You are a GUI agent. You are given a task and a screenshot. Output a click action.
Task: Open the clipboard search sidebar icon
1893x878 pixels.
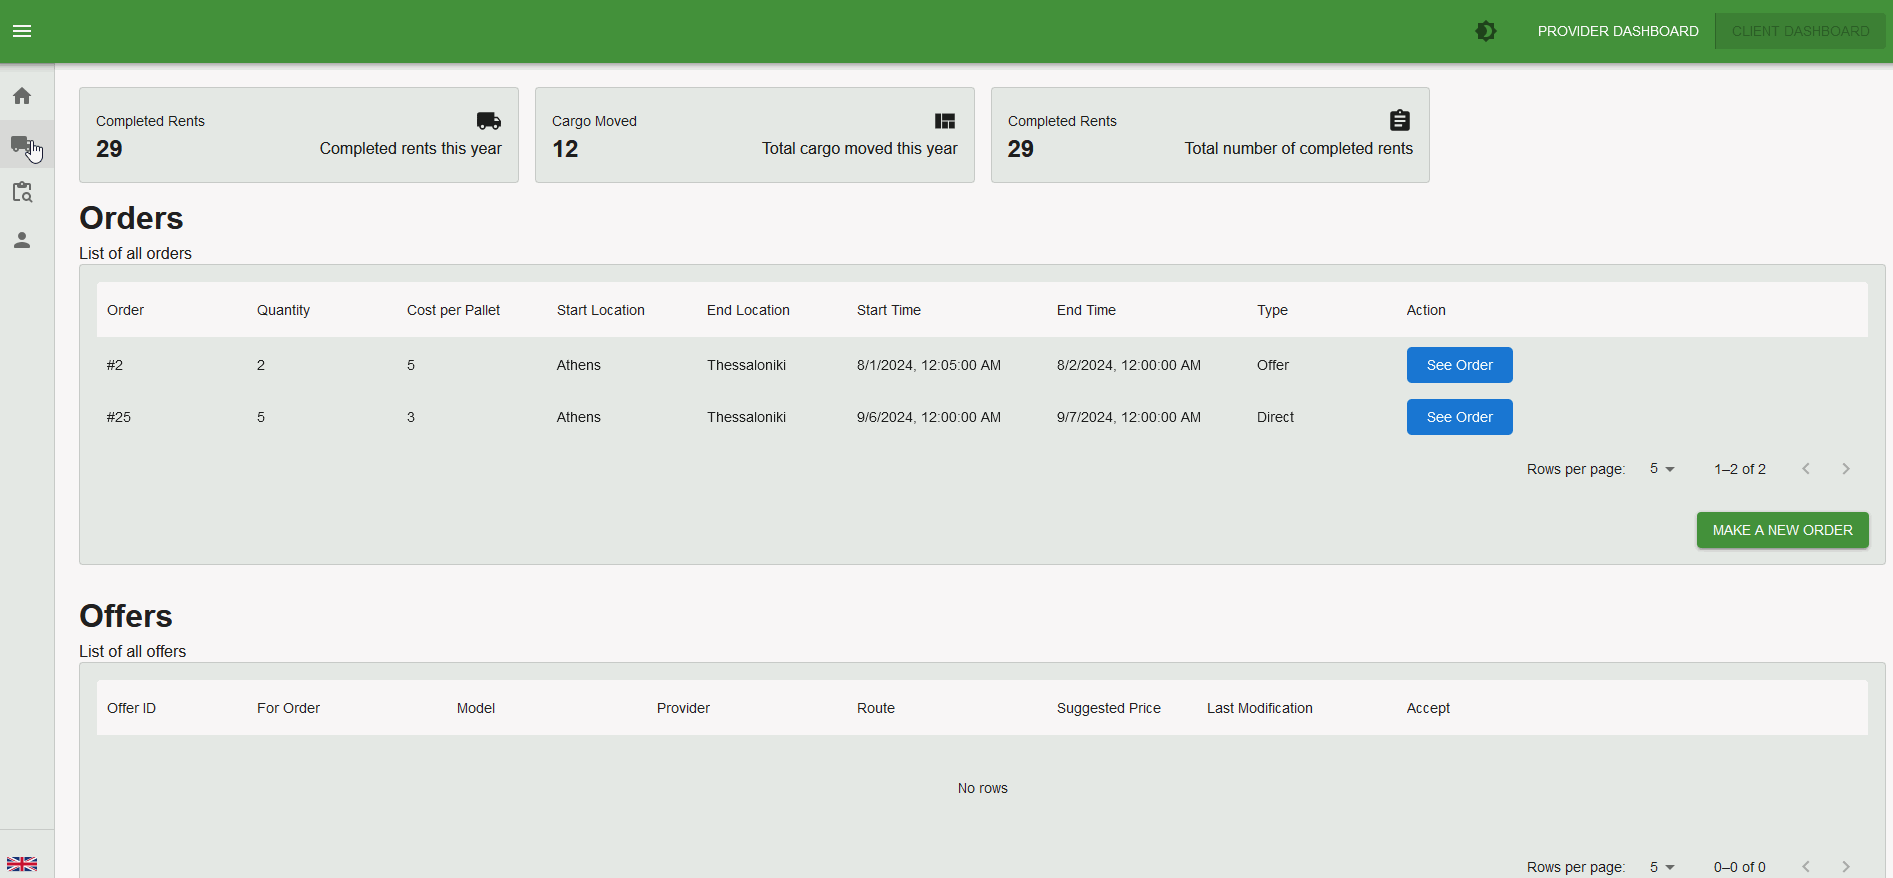pos(22,192)
